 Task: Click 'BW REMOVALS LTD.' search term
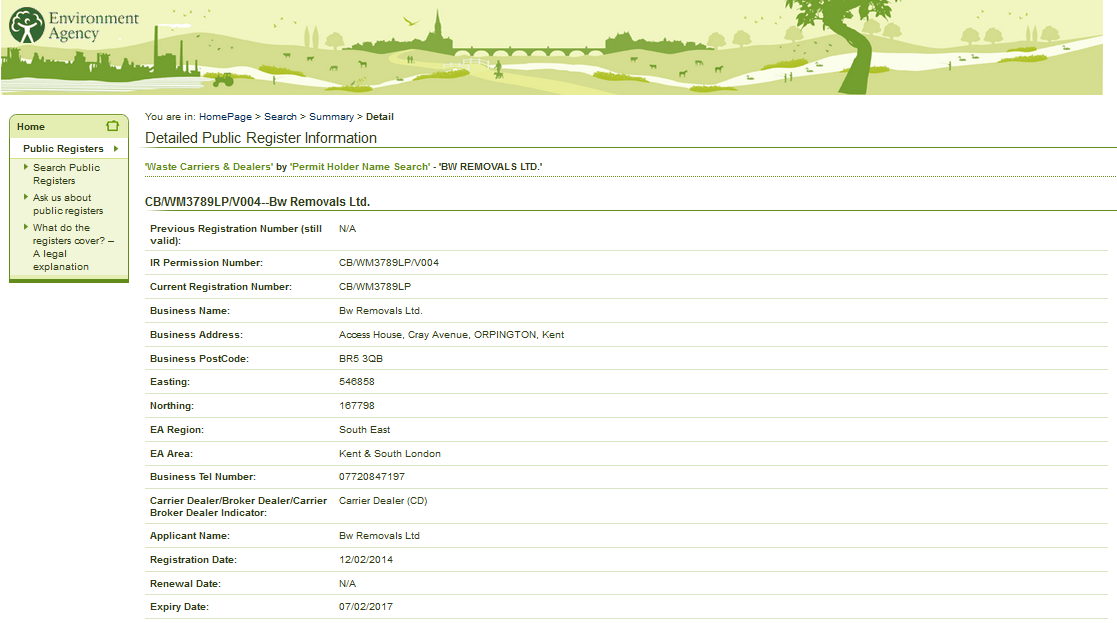(x=490, y=167)
